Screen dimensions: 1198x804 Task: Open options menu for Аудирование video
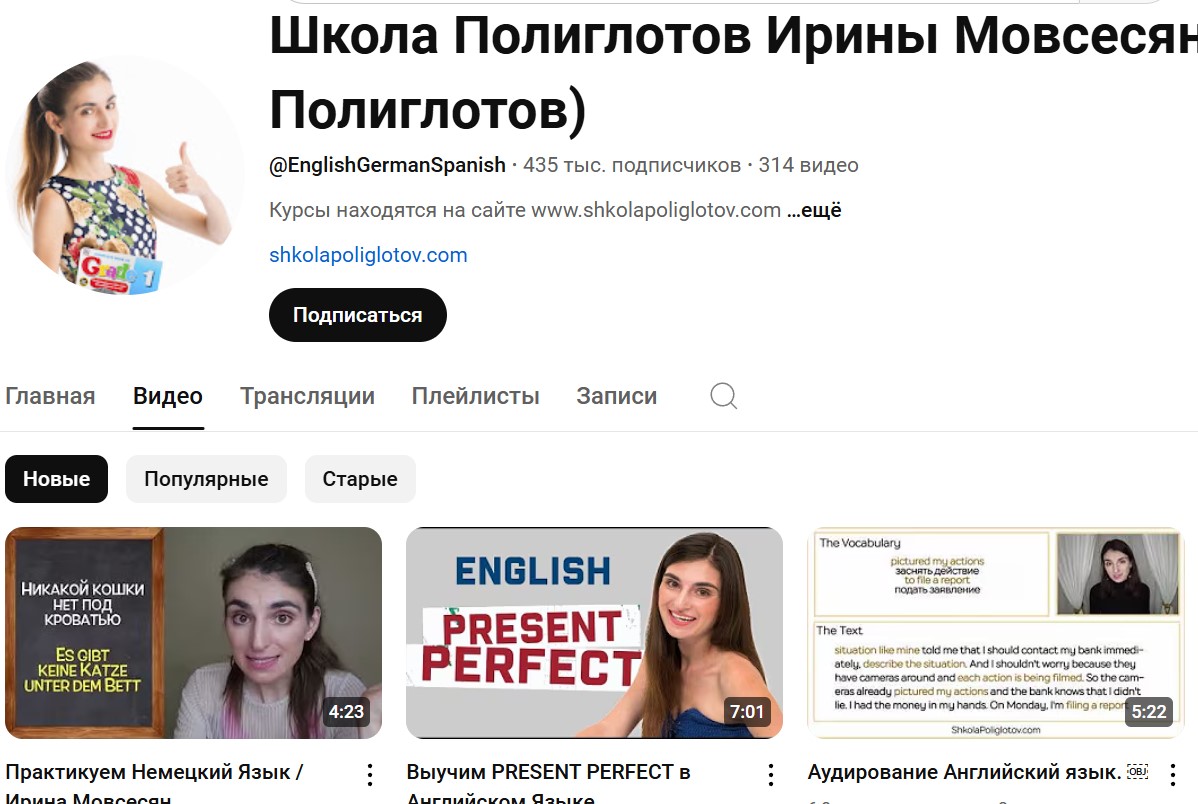point(1172,775)
